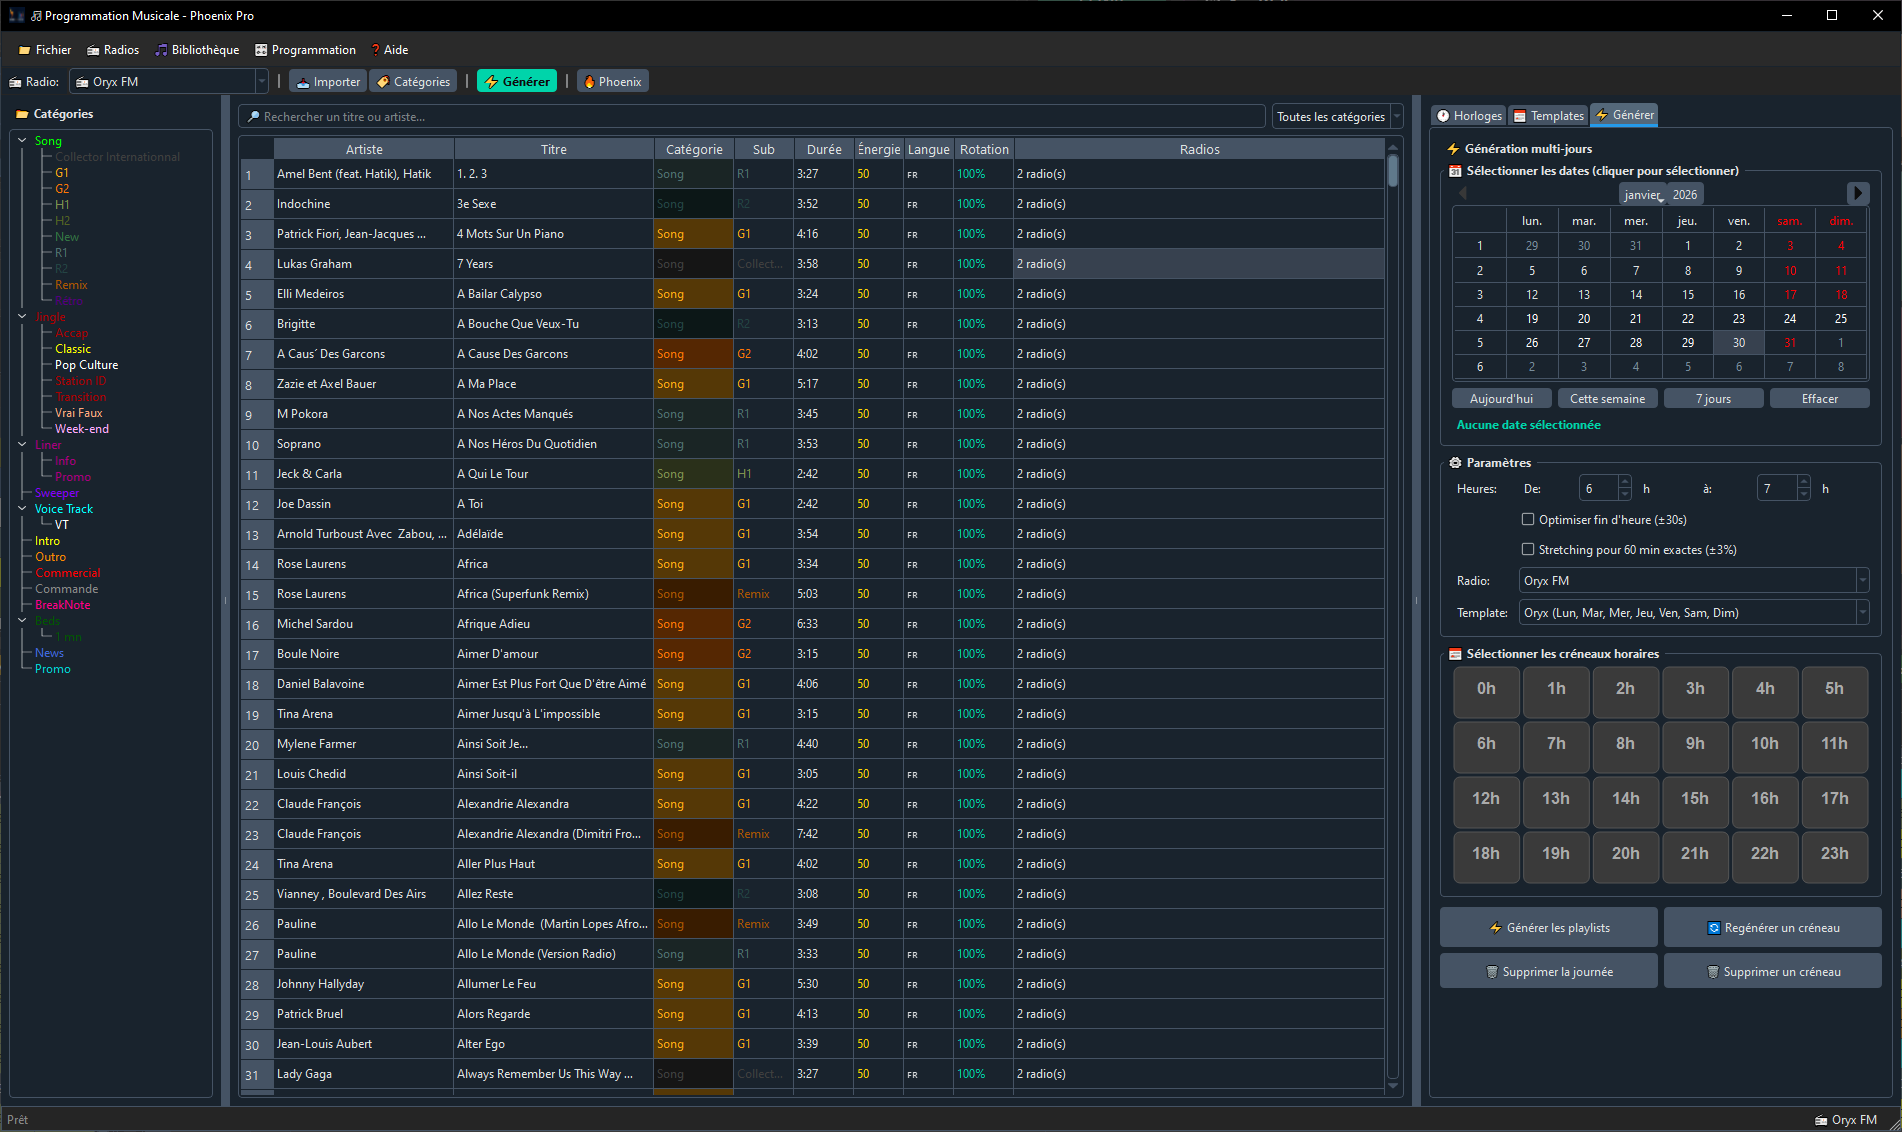This screenshot has height=1132, width=1902.
Task: Click the Regénérer un créneau refresh icon
Action: click(x=1714, y=928)
